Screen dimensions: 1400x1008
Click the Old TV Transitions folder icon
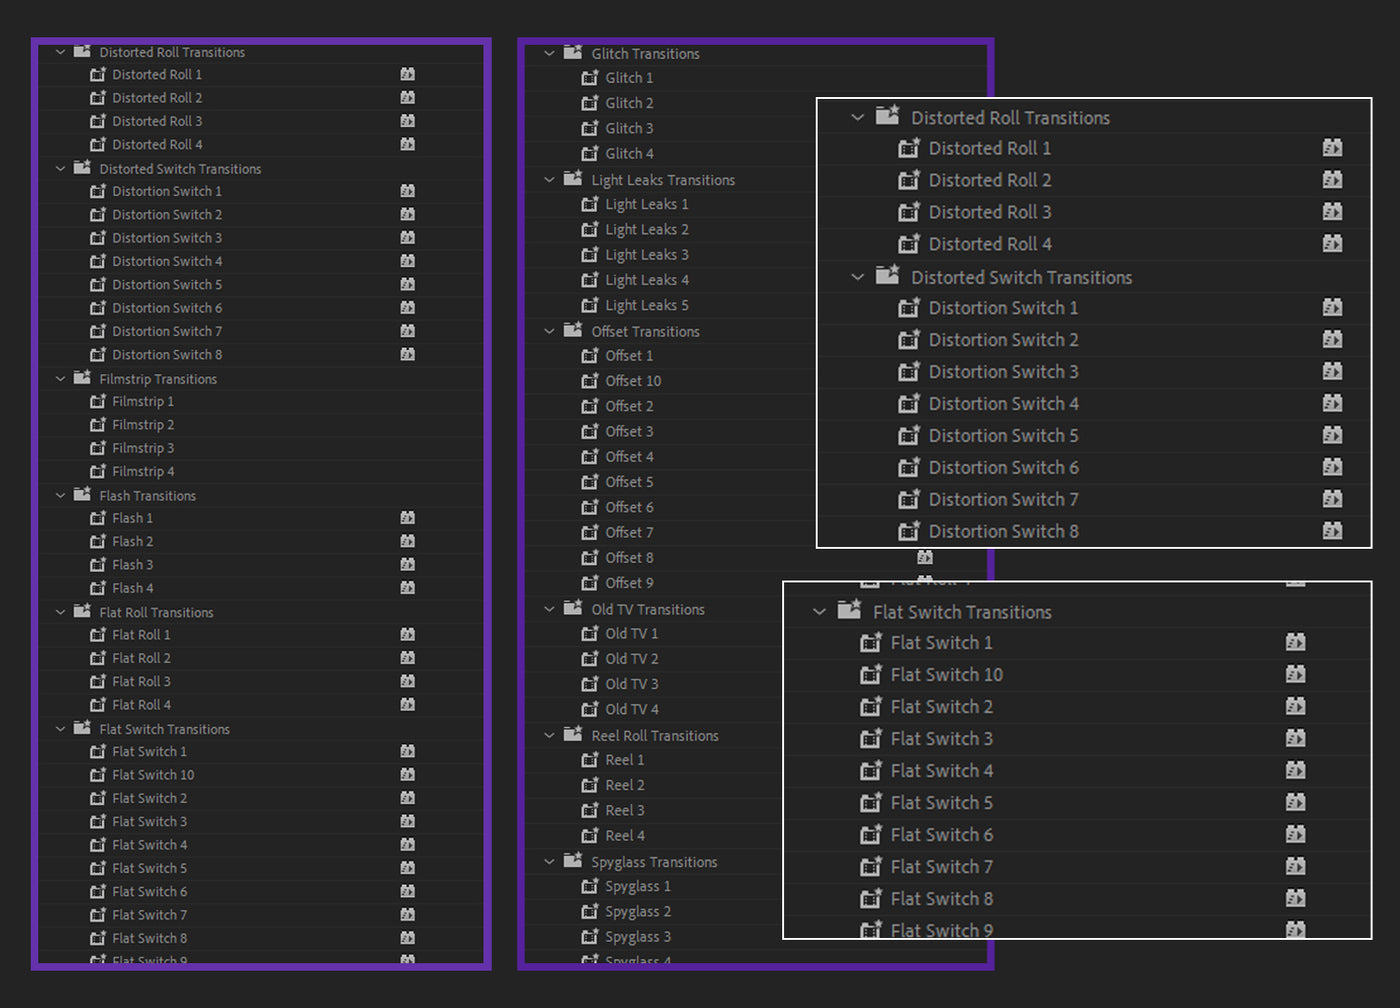click(573, 607)
